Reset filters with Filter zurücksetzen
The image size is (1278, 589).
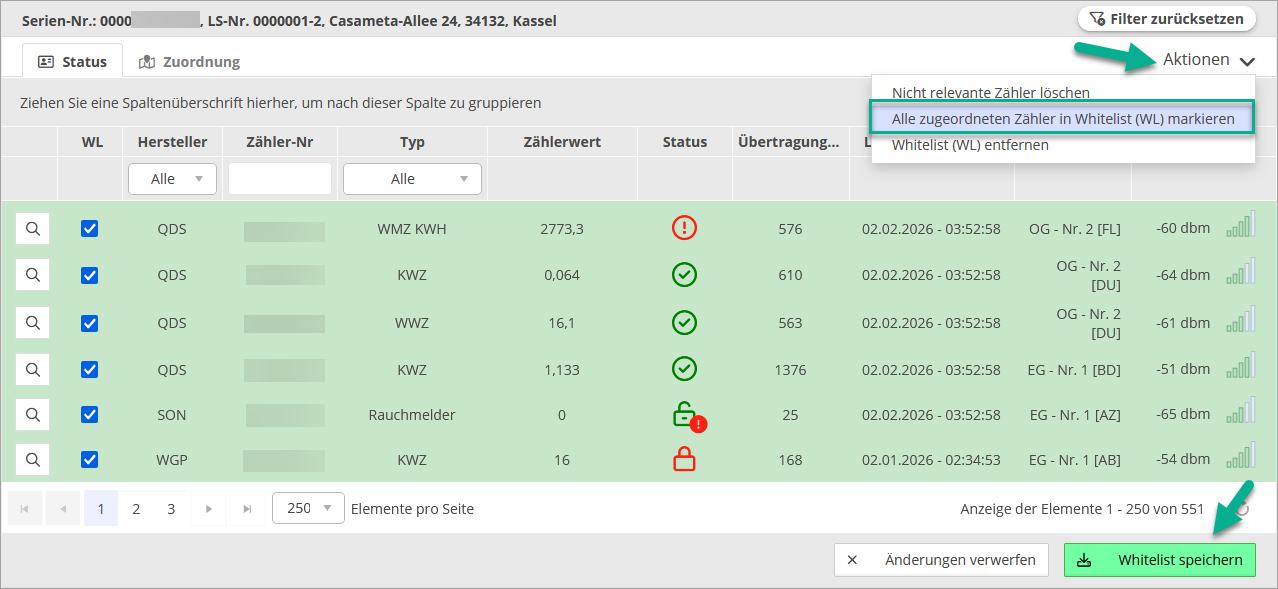tap(1166, 19)
